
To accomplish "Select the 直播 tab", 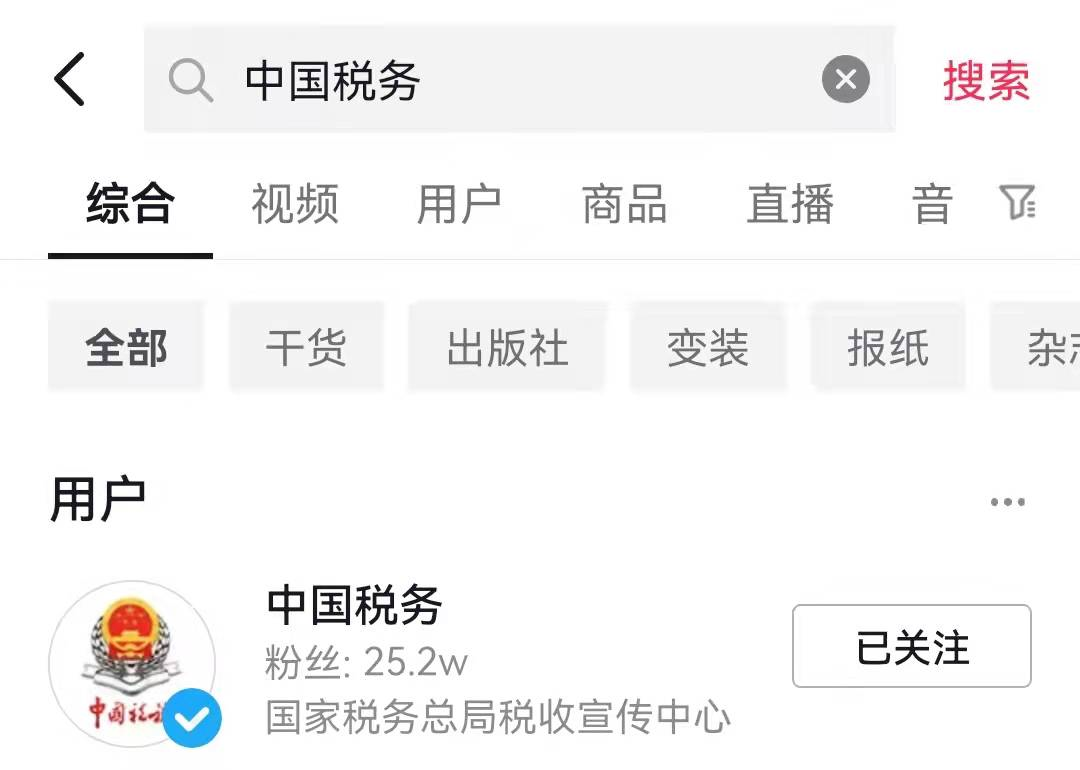I will [790, 204].
